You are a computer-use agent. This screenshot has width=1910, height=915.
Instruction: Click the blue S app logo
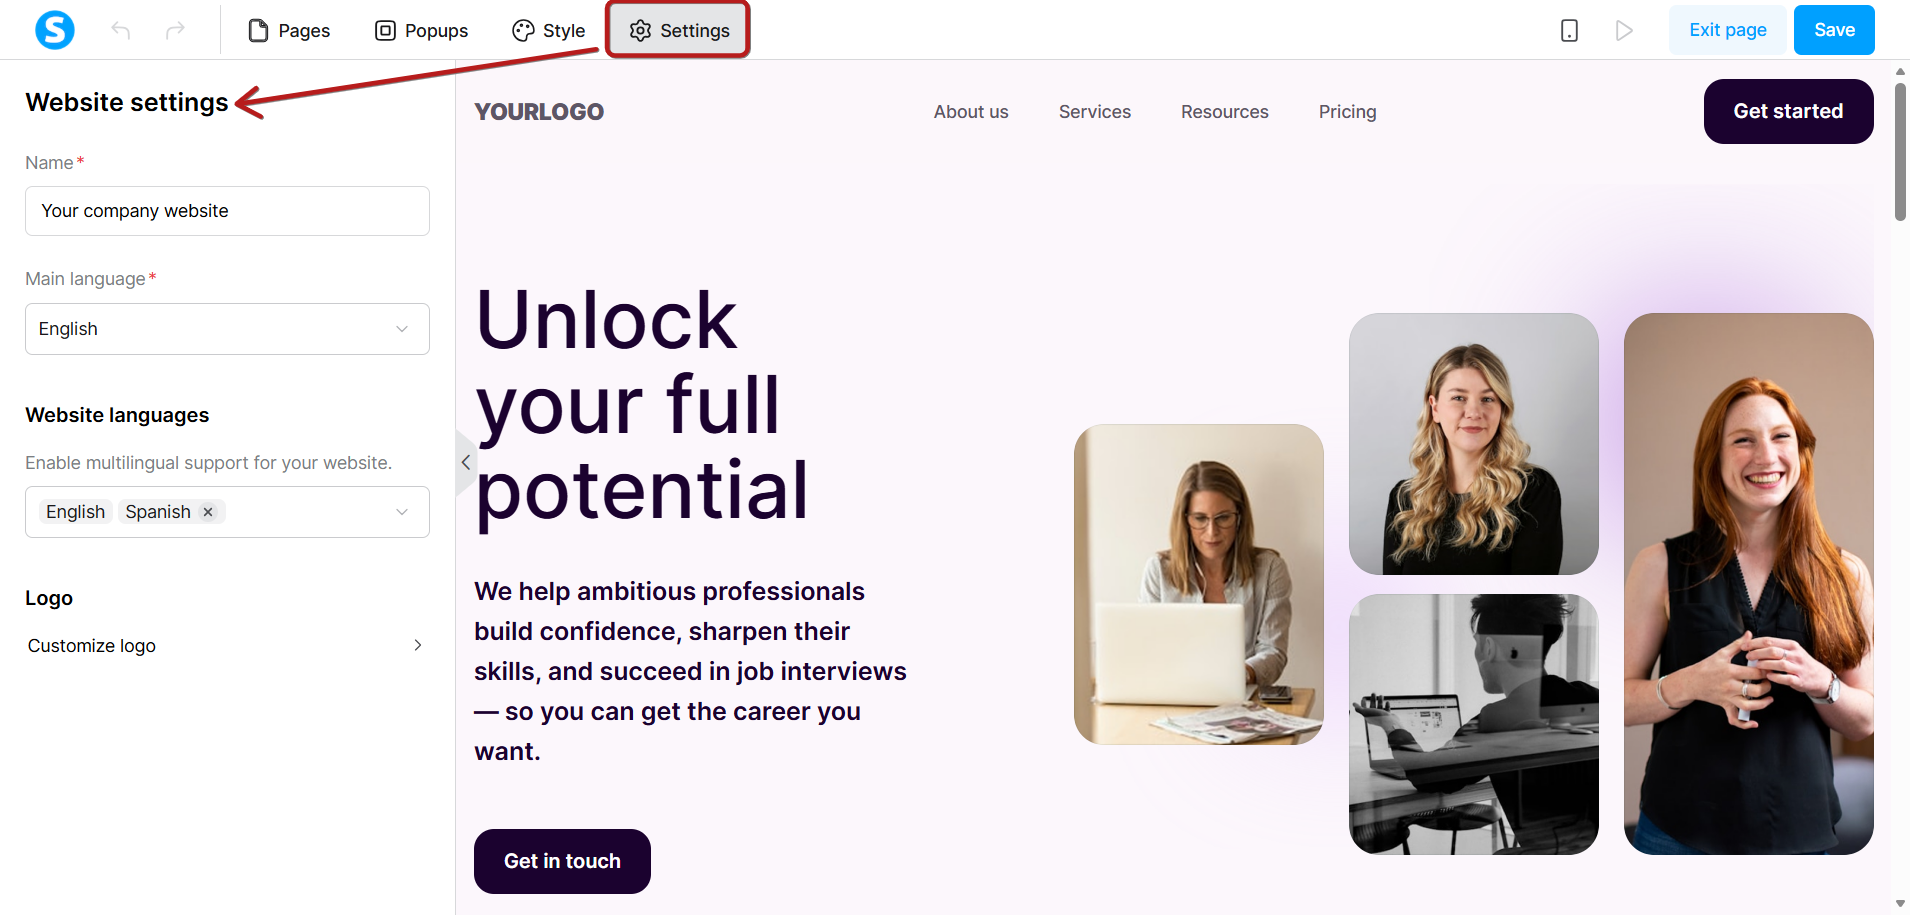55,30
